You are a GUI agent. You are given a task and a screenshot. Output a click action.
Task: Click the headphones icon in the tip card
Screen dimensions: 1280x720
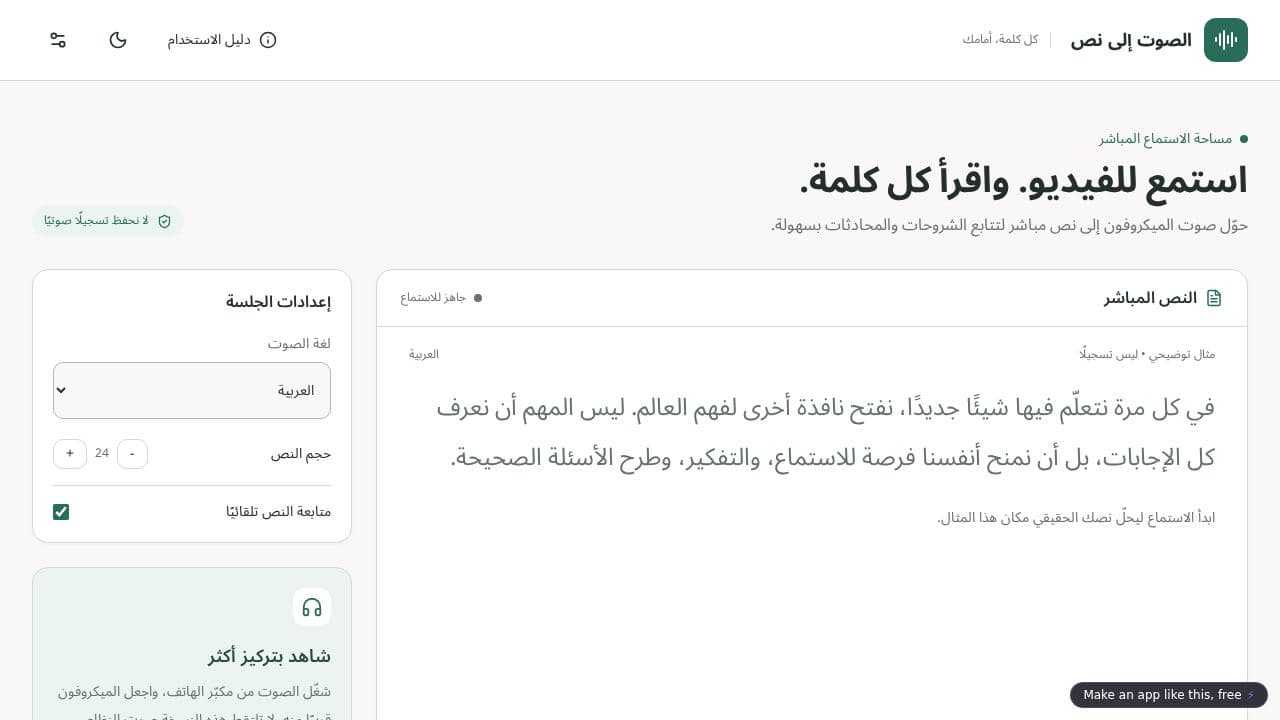[x=312, y=607]
